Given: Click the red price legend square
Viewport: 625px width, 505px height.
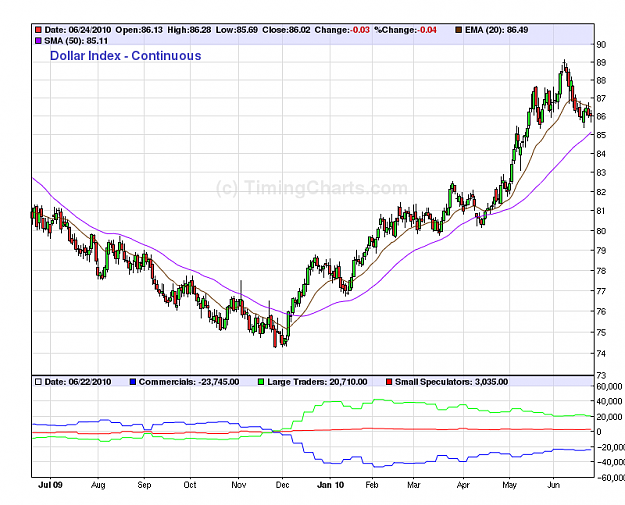Looking at the screenshot, I should point(38,30).
